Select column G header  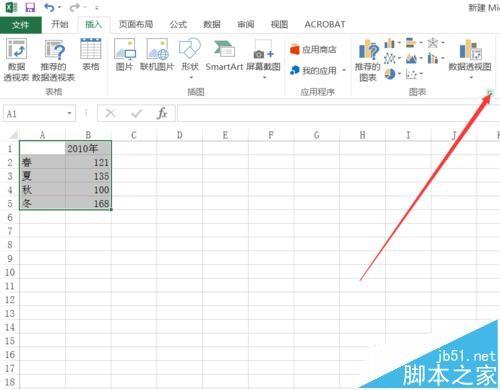pyautogui.click(x=317, y=135)
